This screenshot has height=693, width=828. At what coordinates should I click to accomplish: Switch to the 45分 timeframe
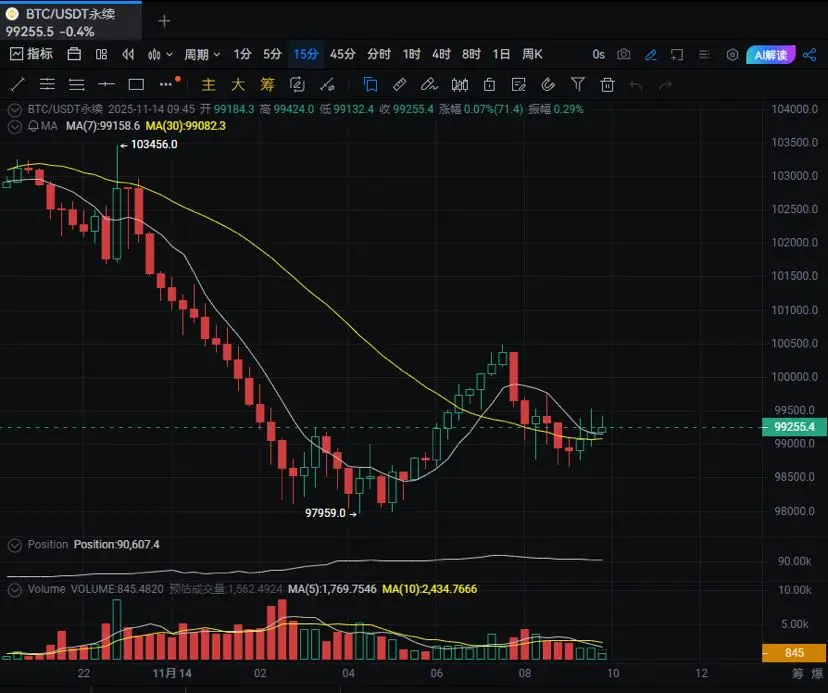(x=343, y=54)
